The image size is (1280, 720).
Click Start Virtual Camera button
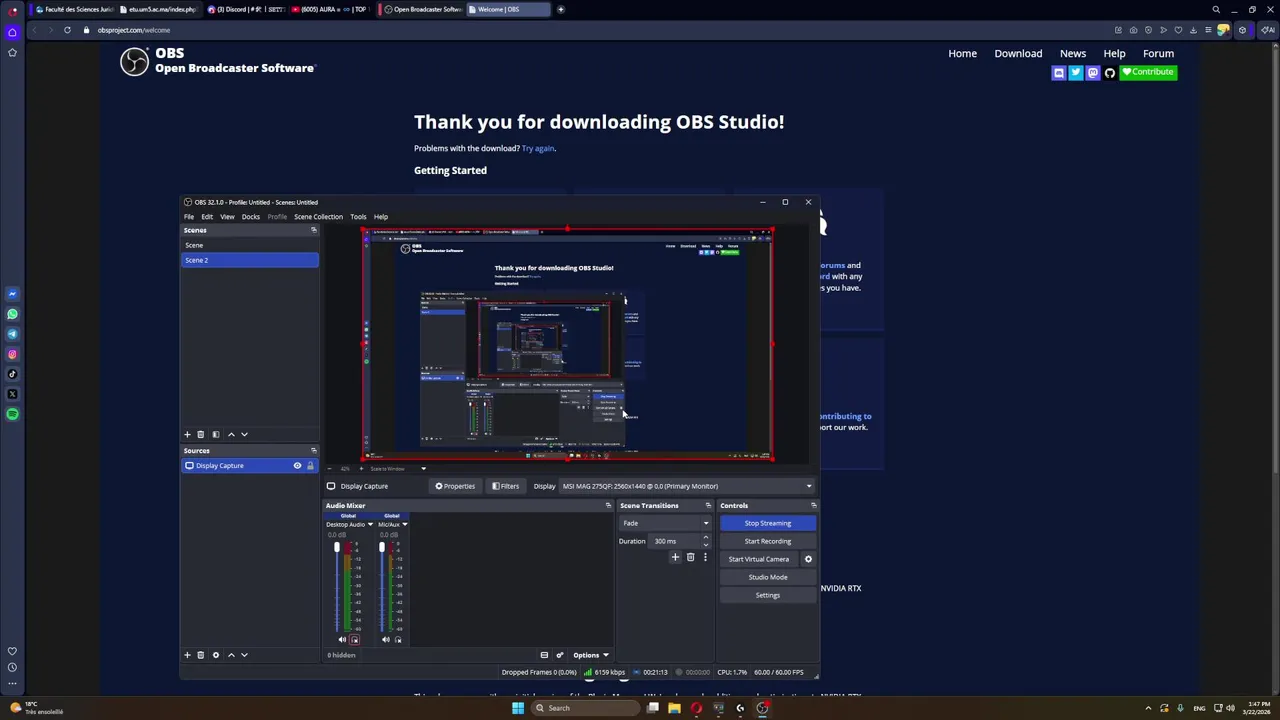759,559
